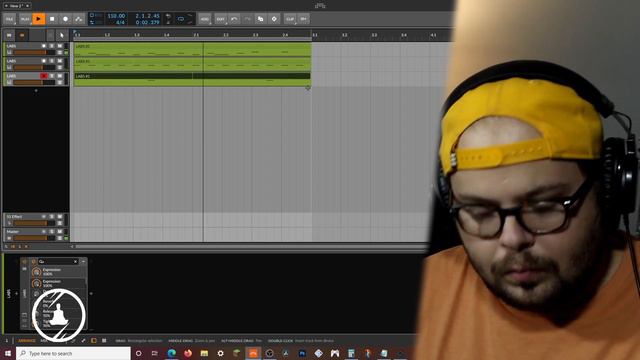Solo the FX Effect track
640x360 pixels.
tap(52, 217)
